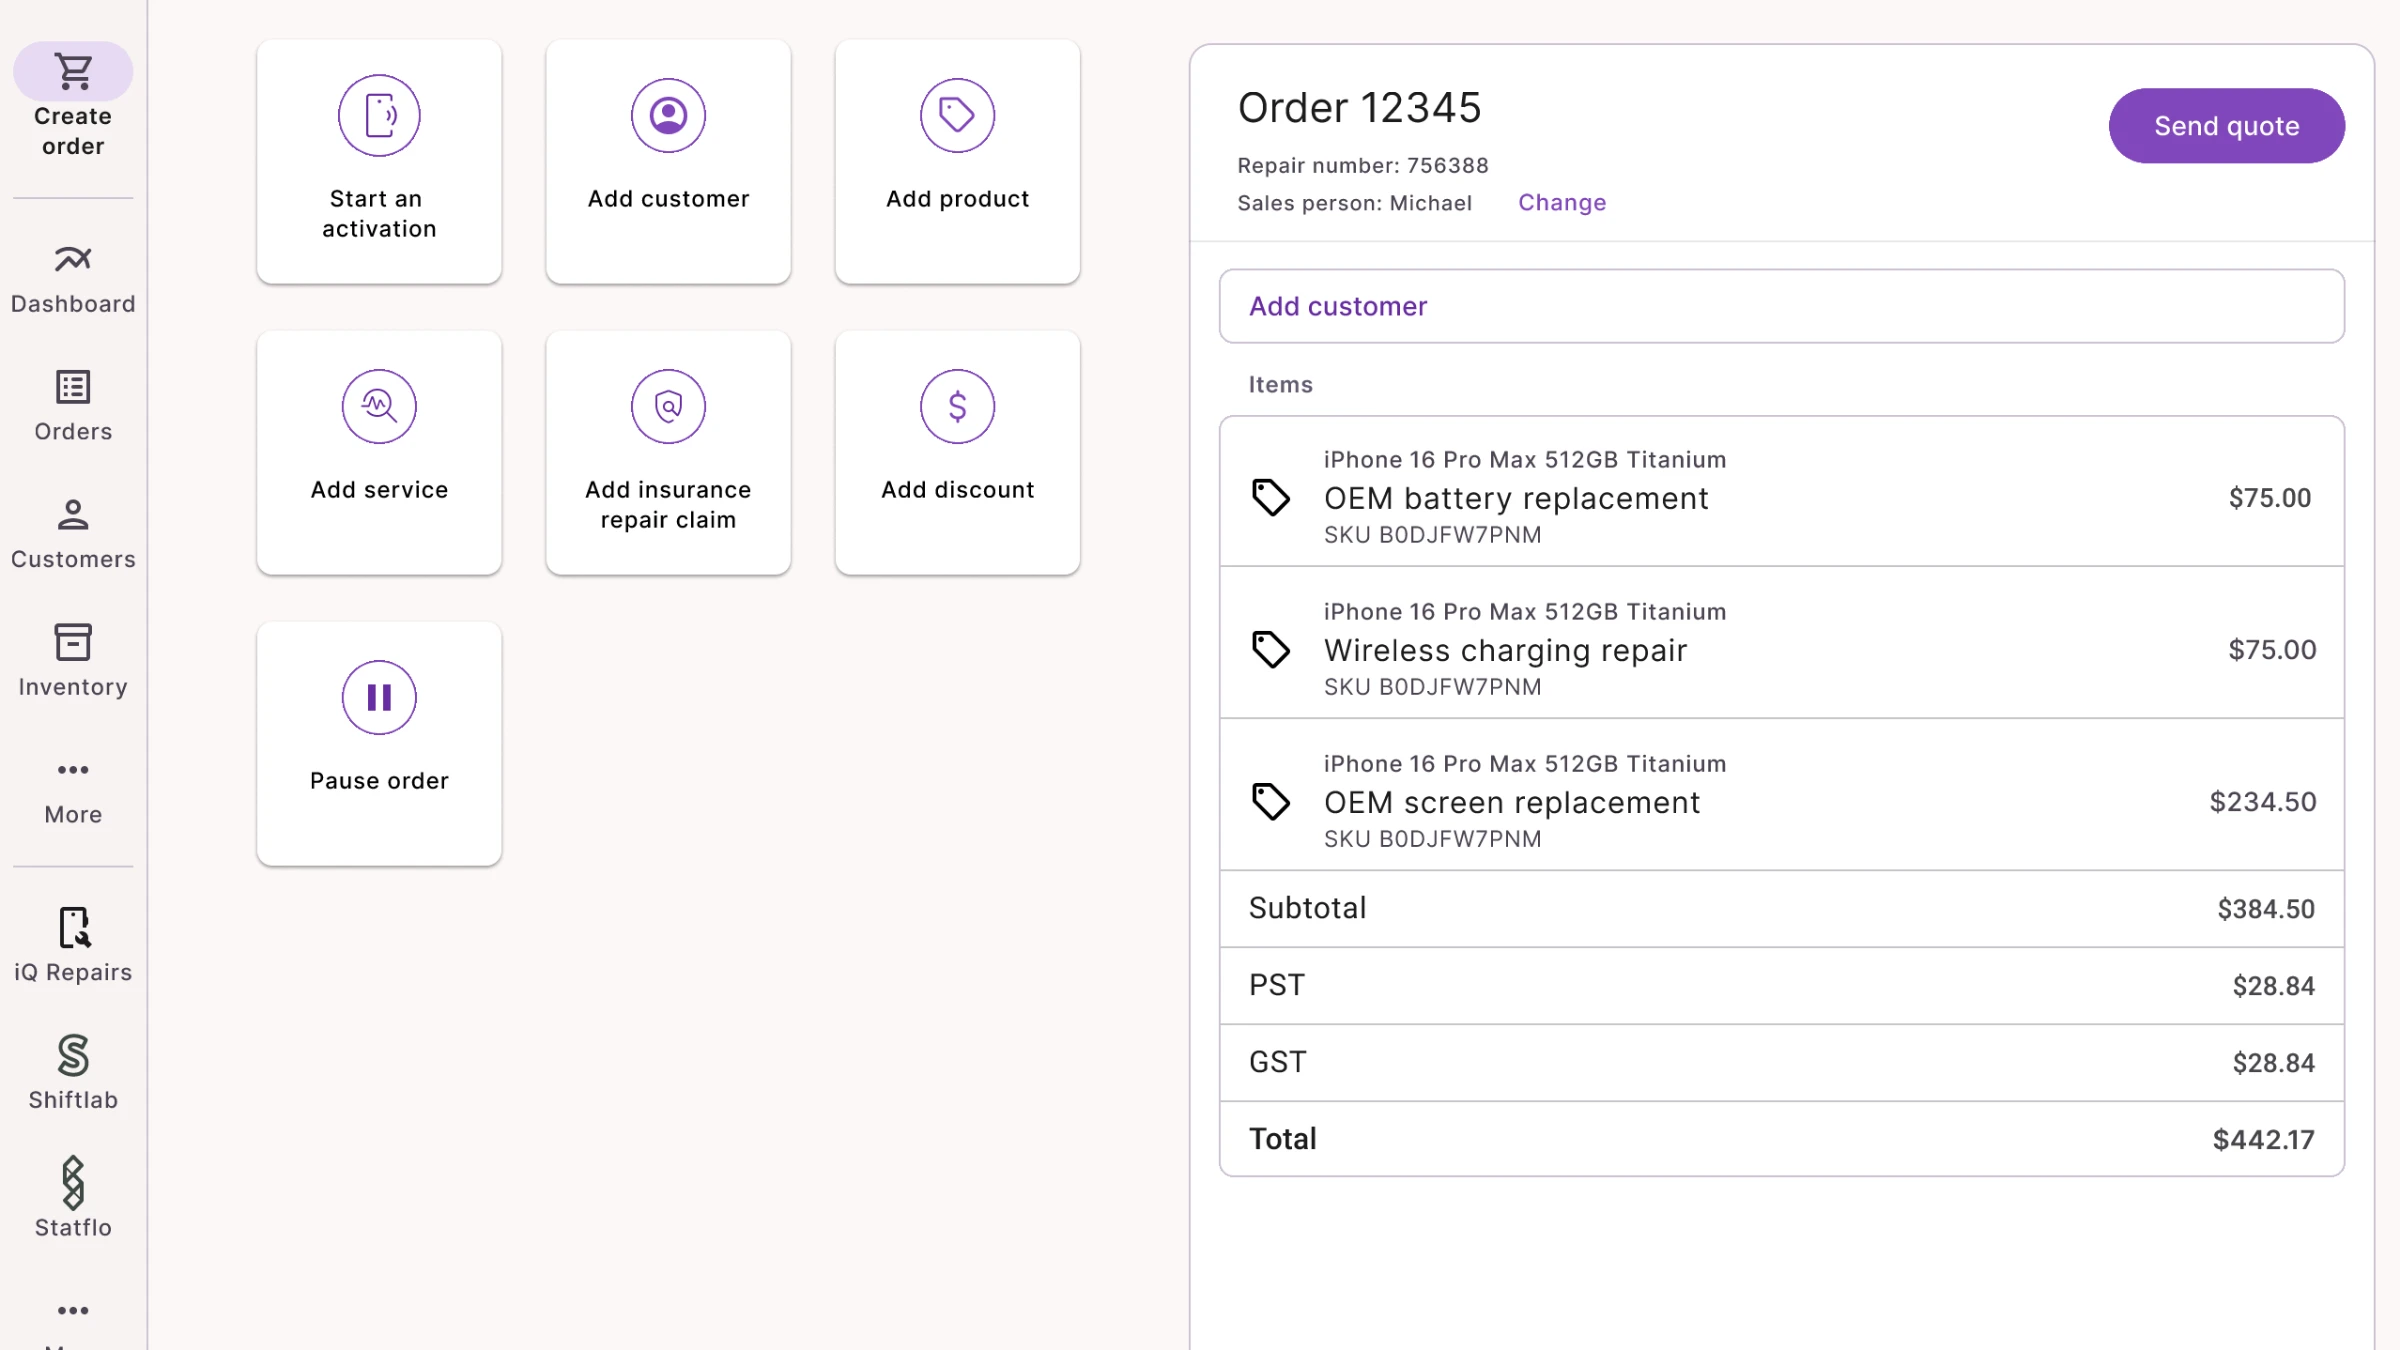The image size is (2400, 1350).
Task: Pause order using the pause icon
Action: 379,698
